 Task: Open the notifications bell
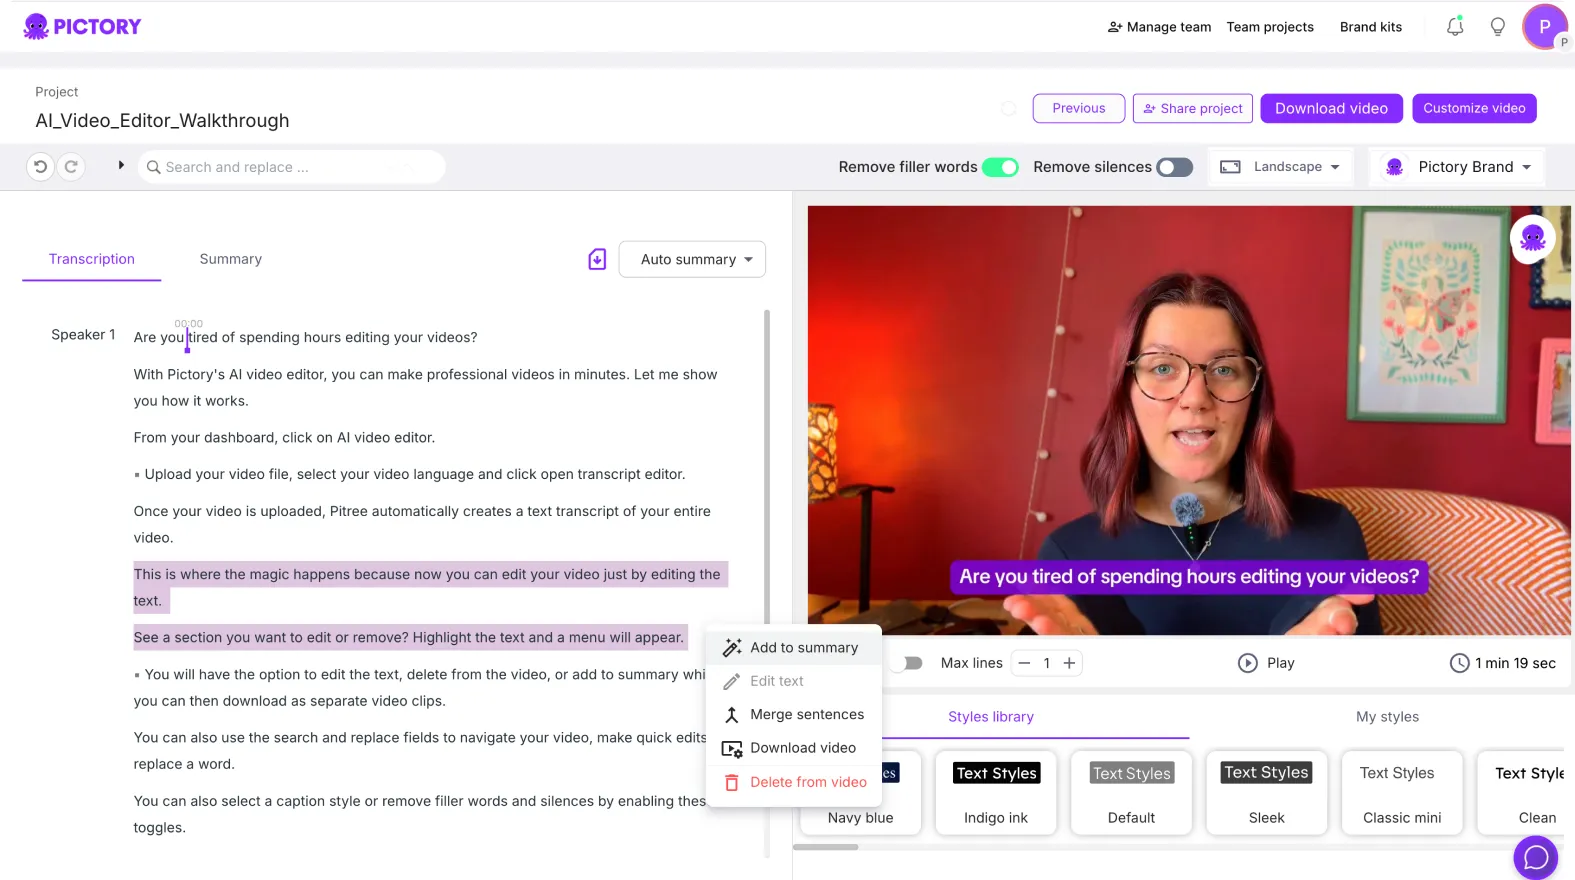coord(1455,27)
